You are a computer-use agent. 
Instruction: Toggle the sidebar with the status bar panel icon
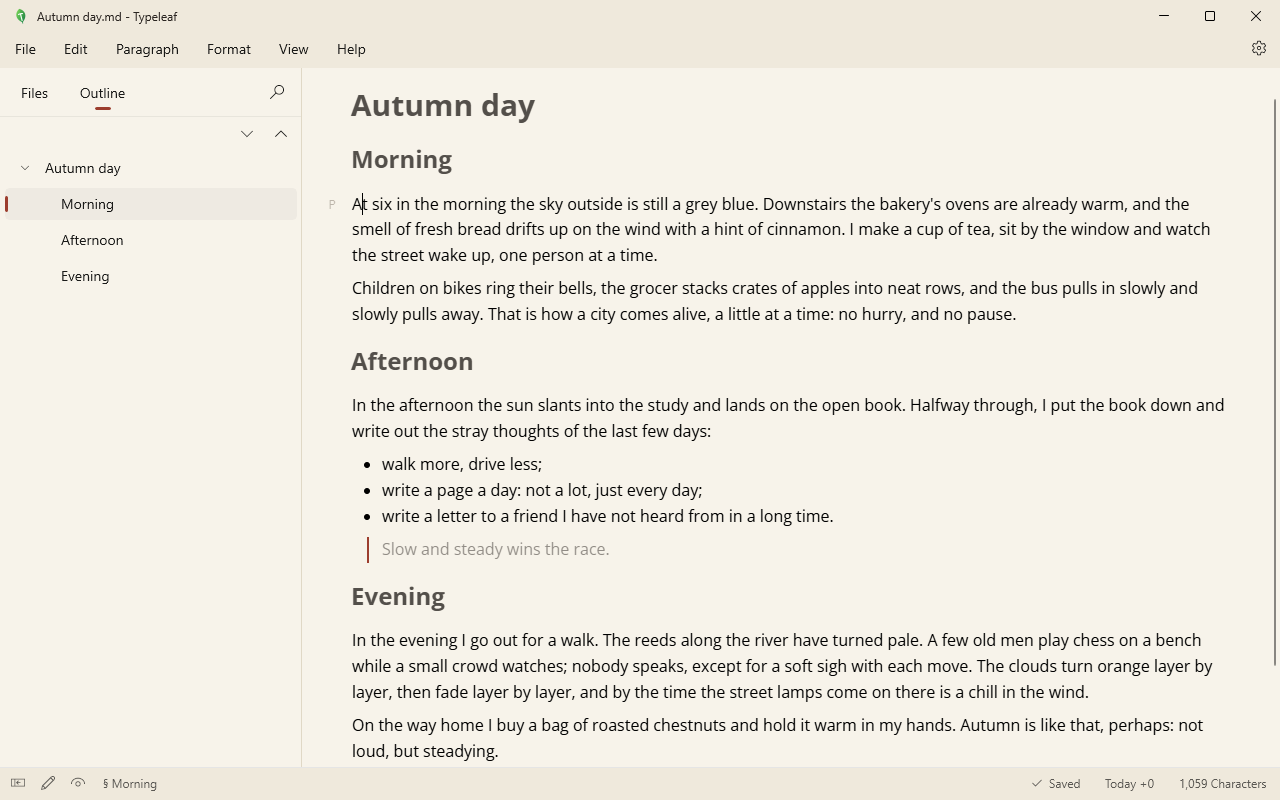tap(18, 783)
